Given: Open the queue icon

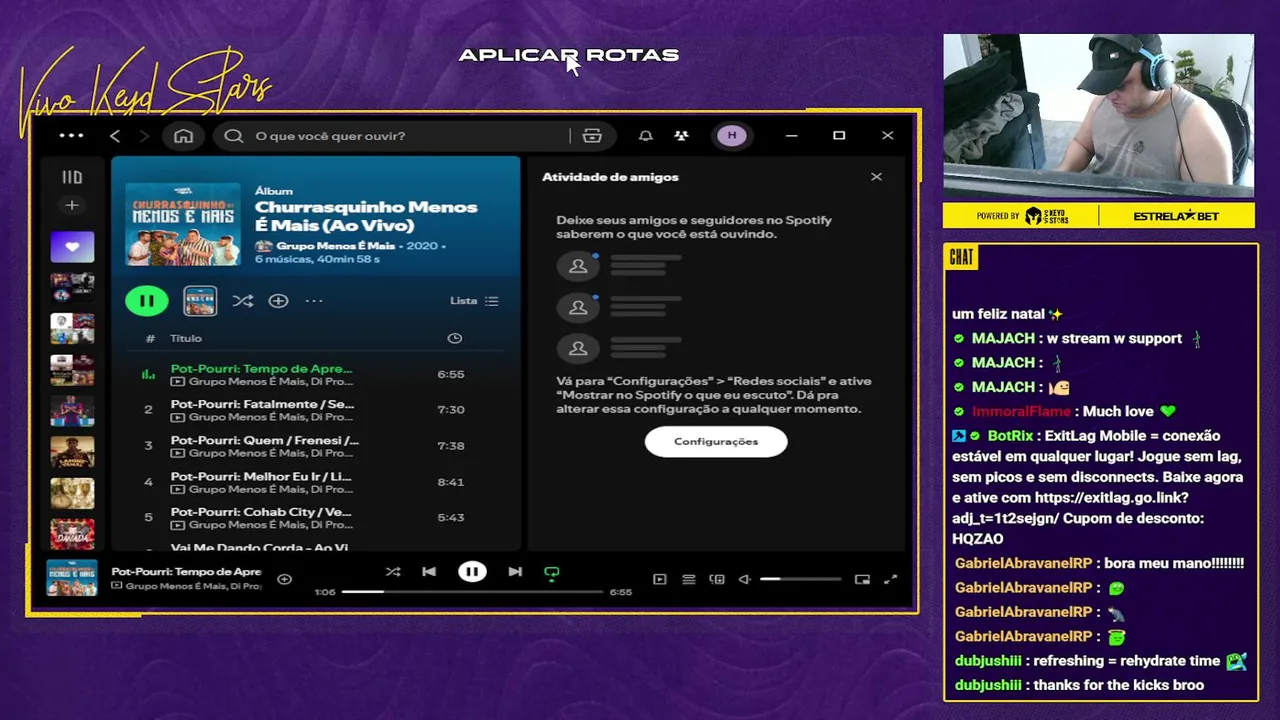Looking at the screenshot, I should click(689, 579).
